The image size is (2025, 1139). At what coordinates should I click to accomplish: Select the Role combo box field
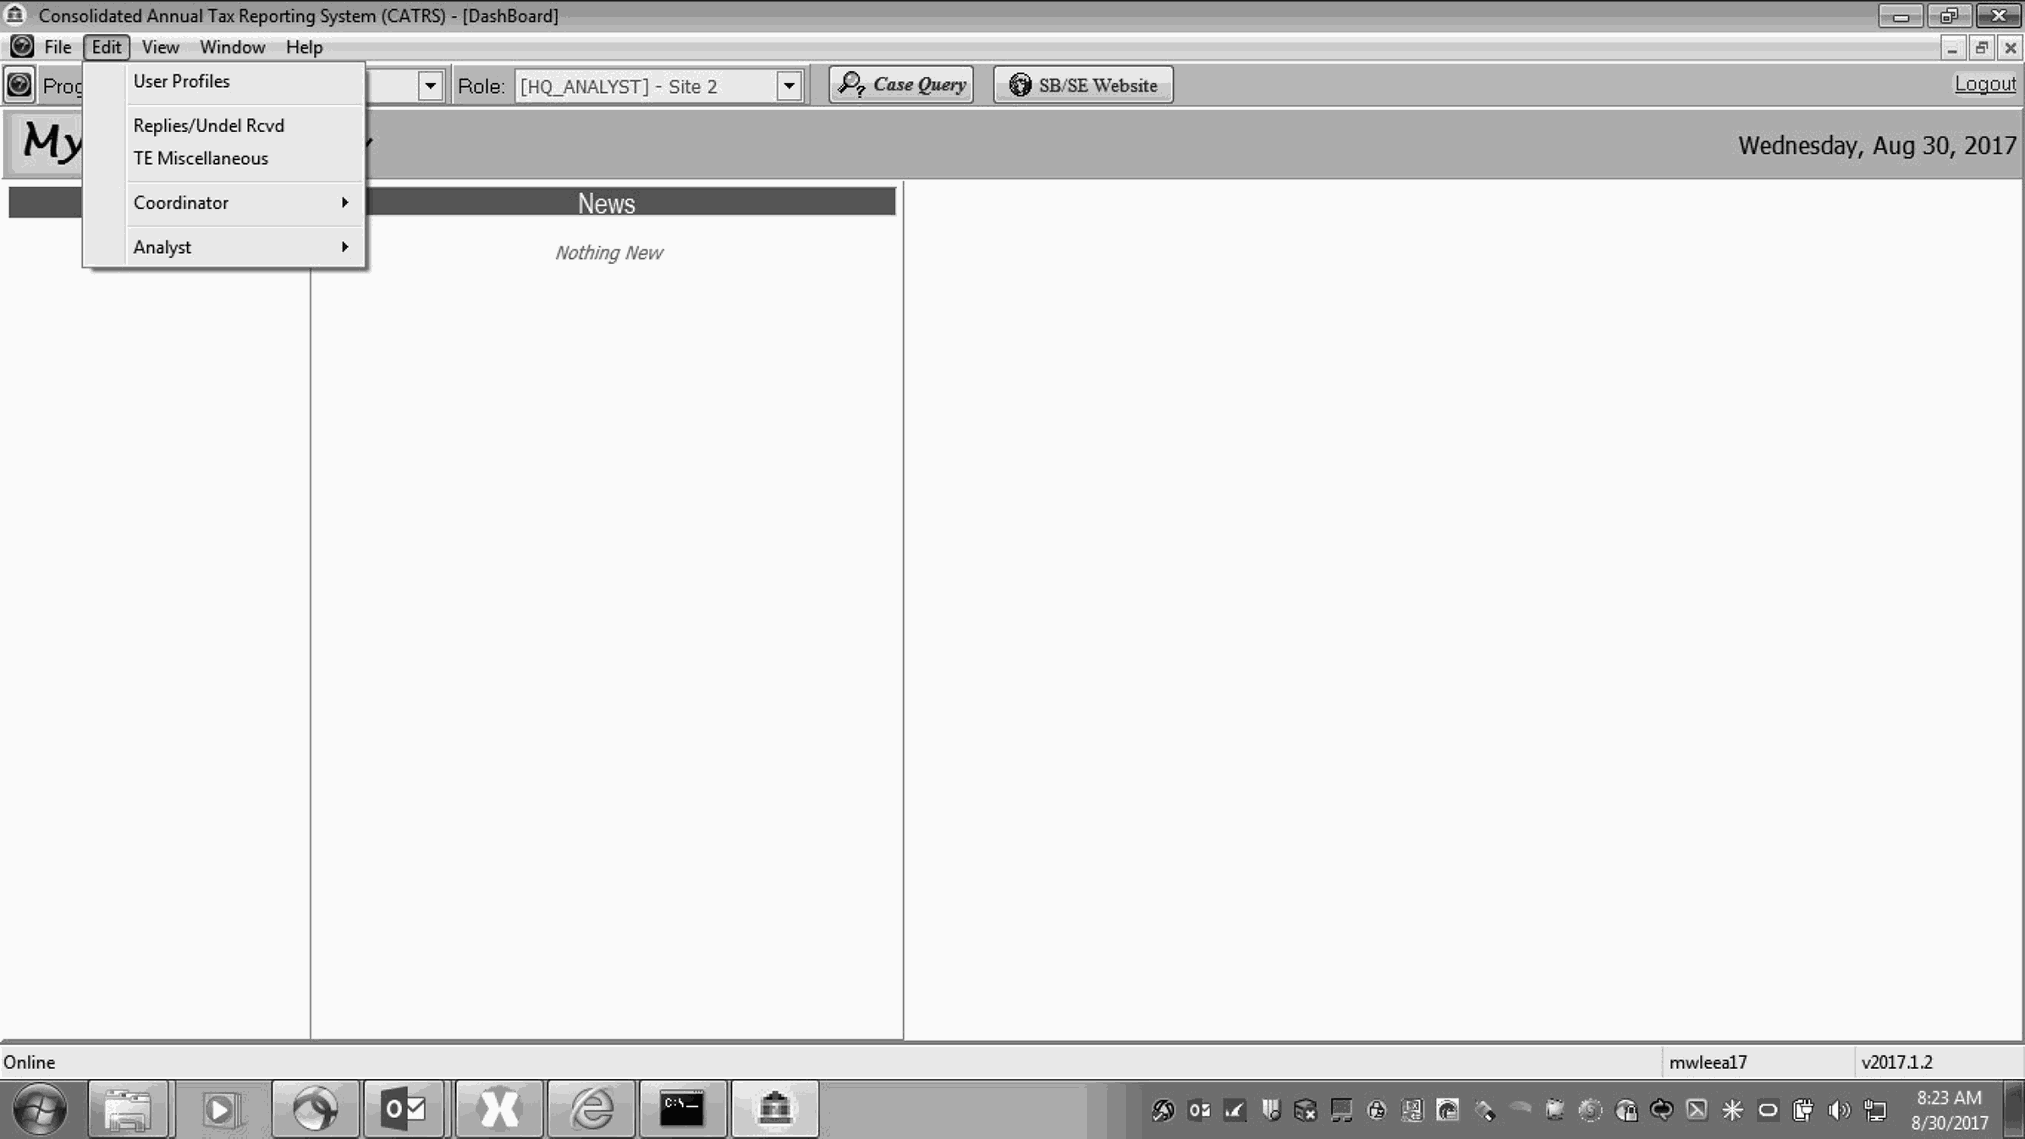(x=646, y=86)
